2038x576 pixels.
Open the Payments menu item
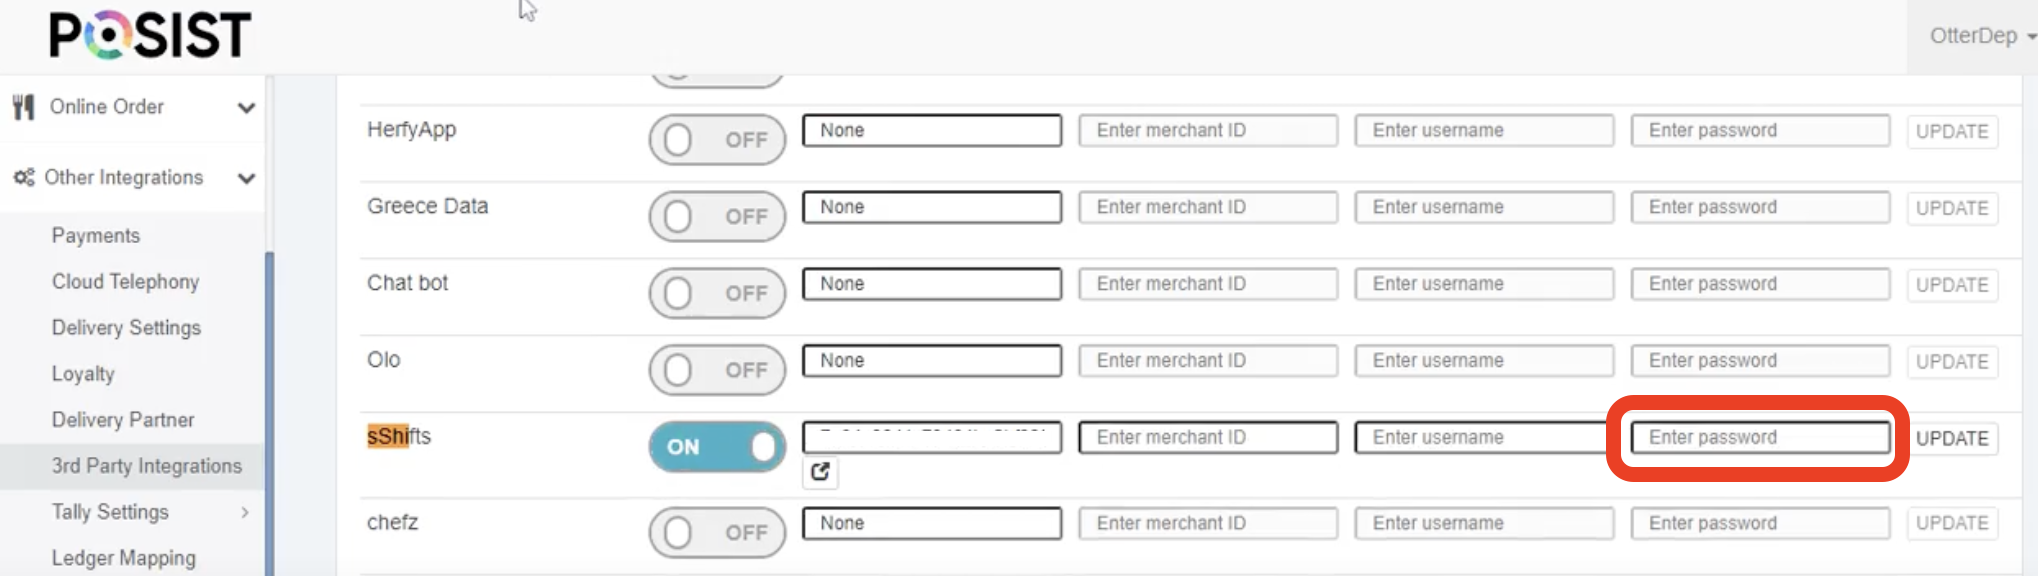click(96, 236)
